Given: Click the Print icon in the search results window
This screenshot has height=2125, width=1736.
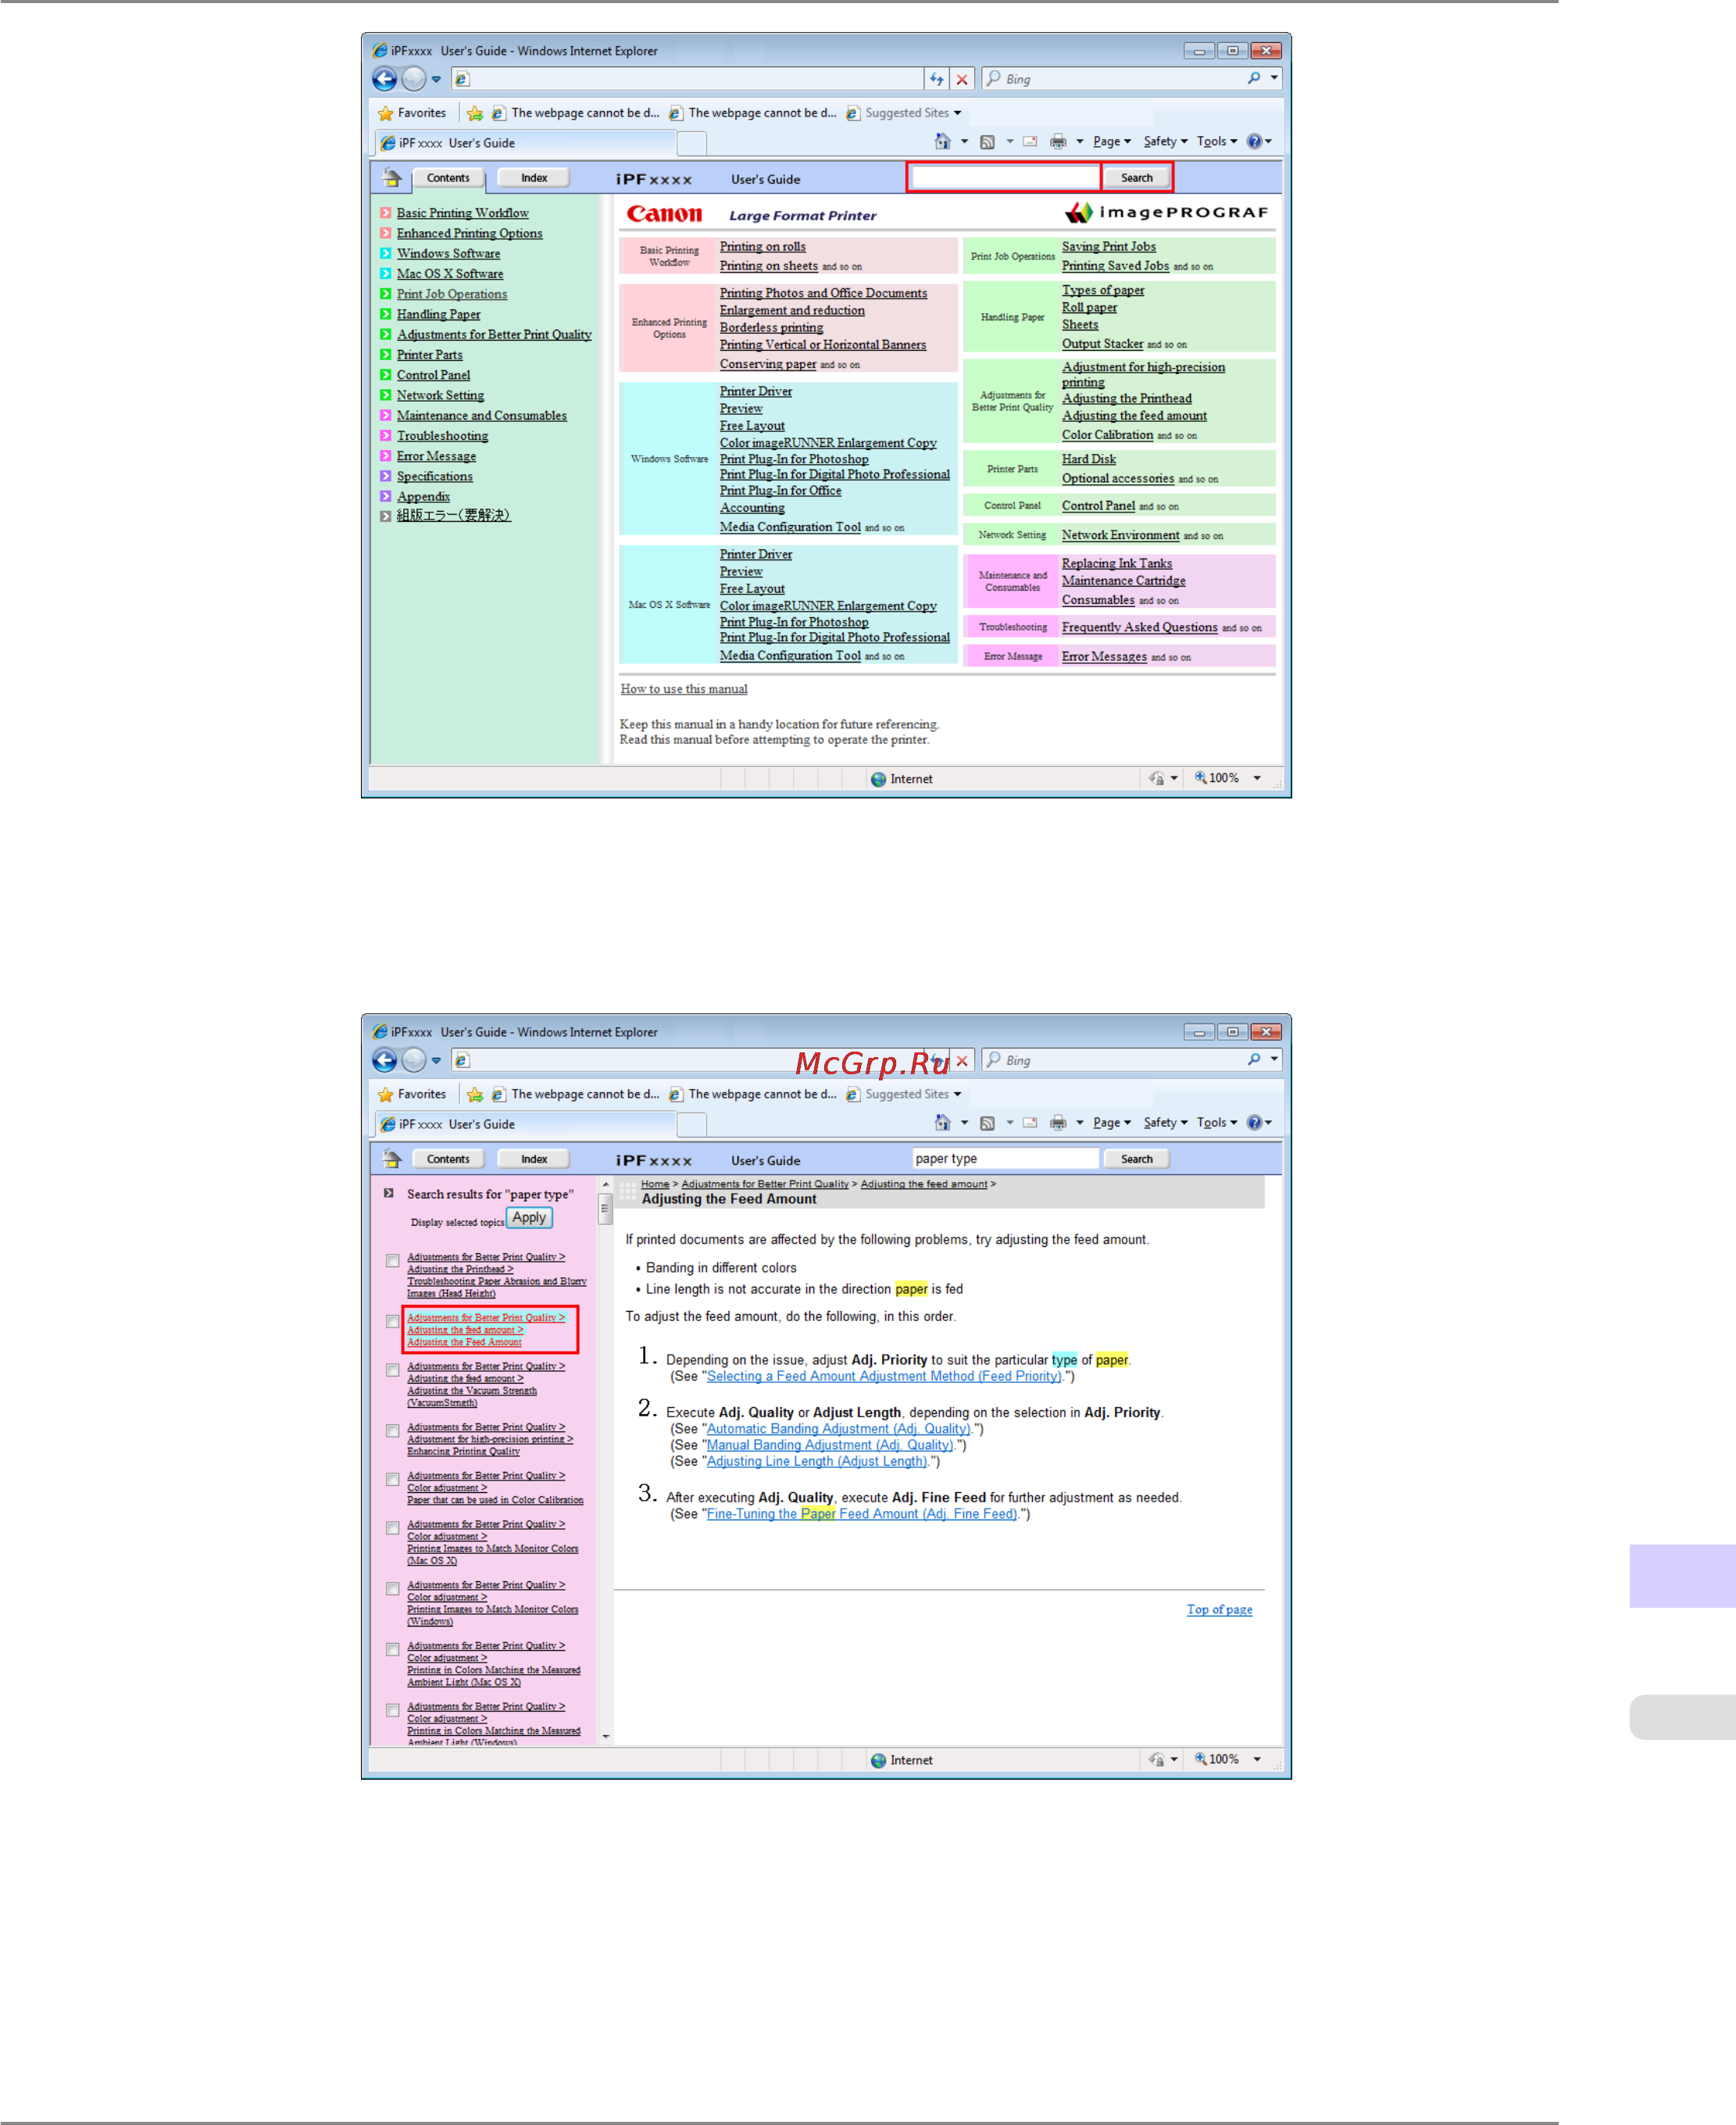Looking at the screenshot, I should coord(1058,1123).
